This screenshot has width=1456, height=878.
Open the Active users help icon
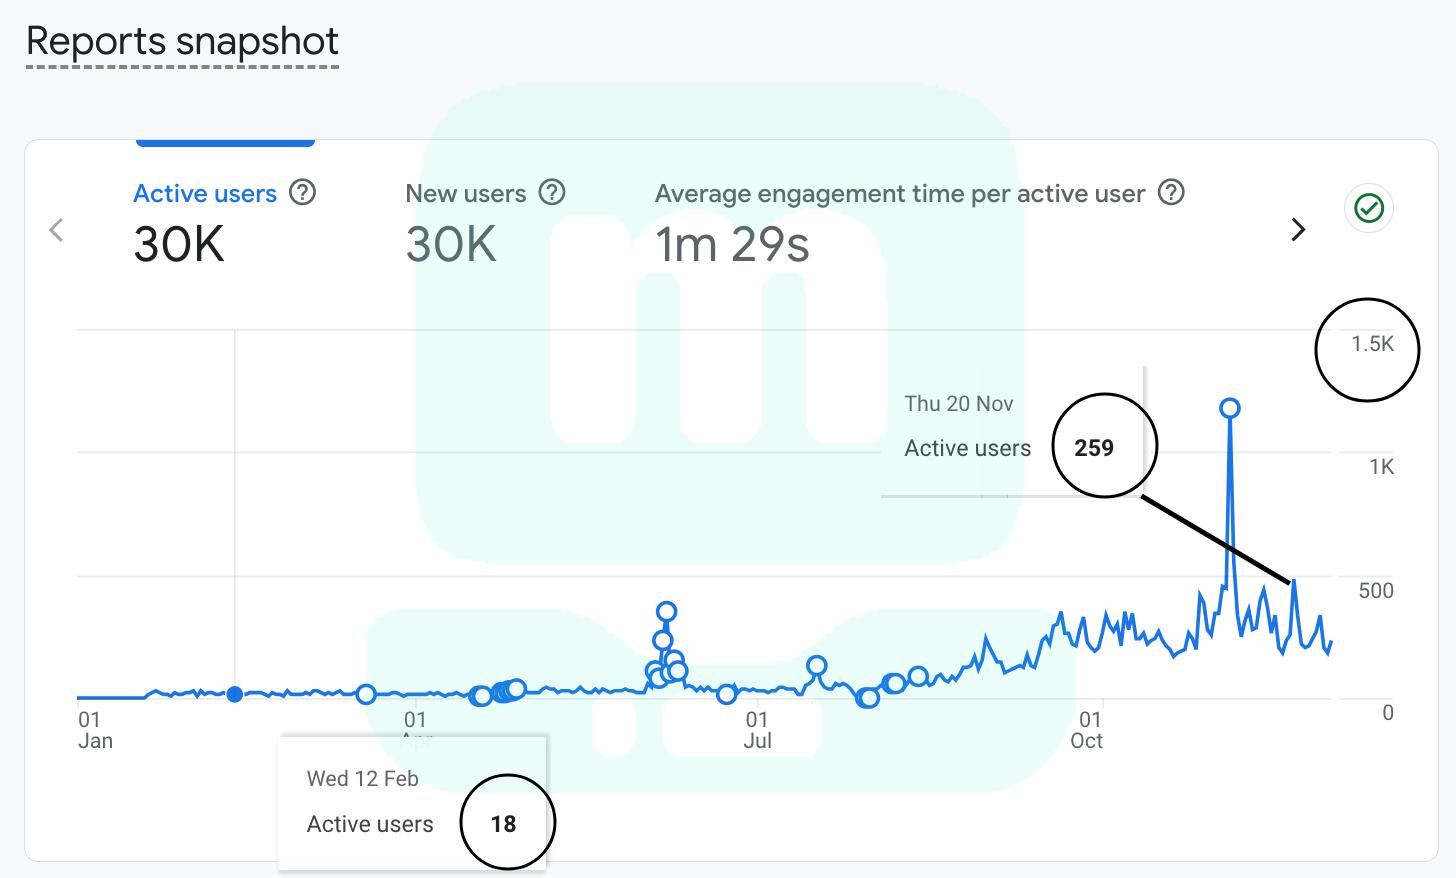[x=302, y=192]
